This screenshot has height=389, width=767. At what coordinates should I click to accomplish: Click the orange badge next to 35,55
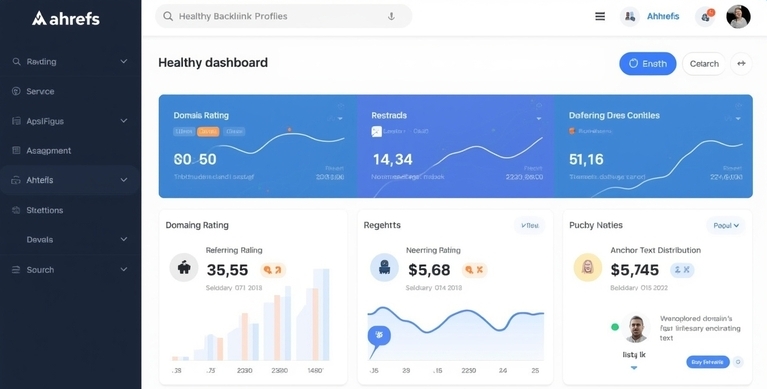(273, 270)
